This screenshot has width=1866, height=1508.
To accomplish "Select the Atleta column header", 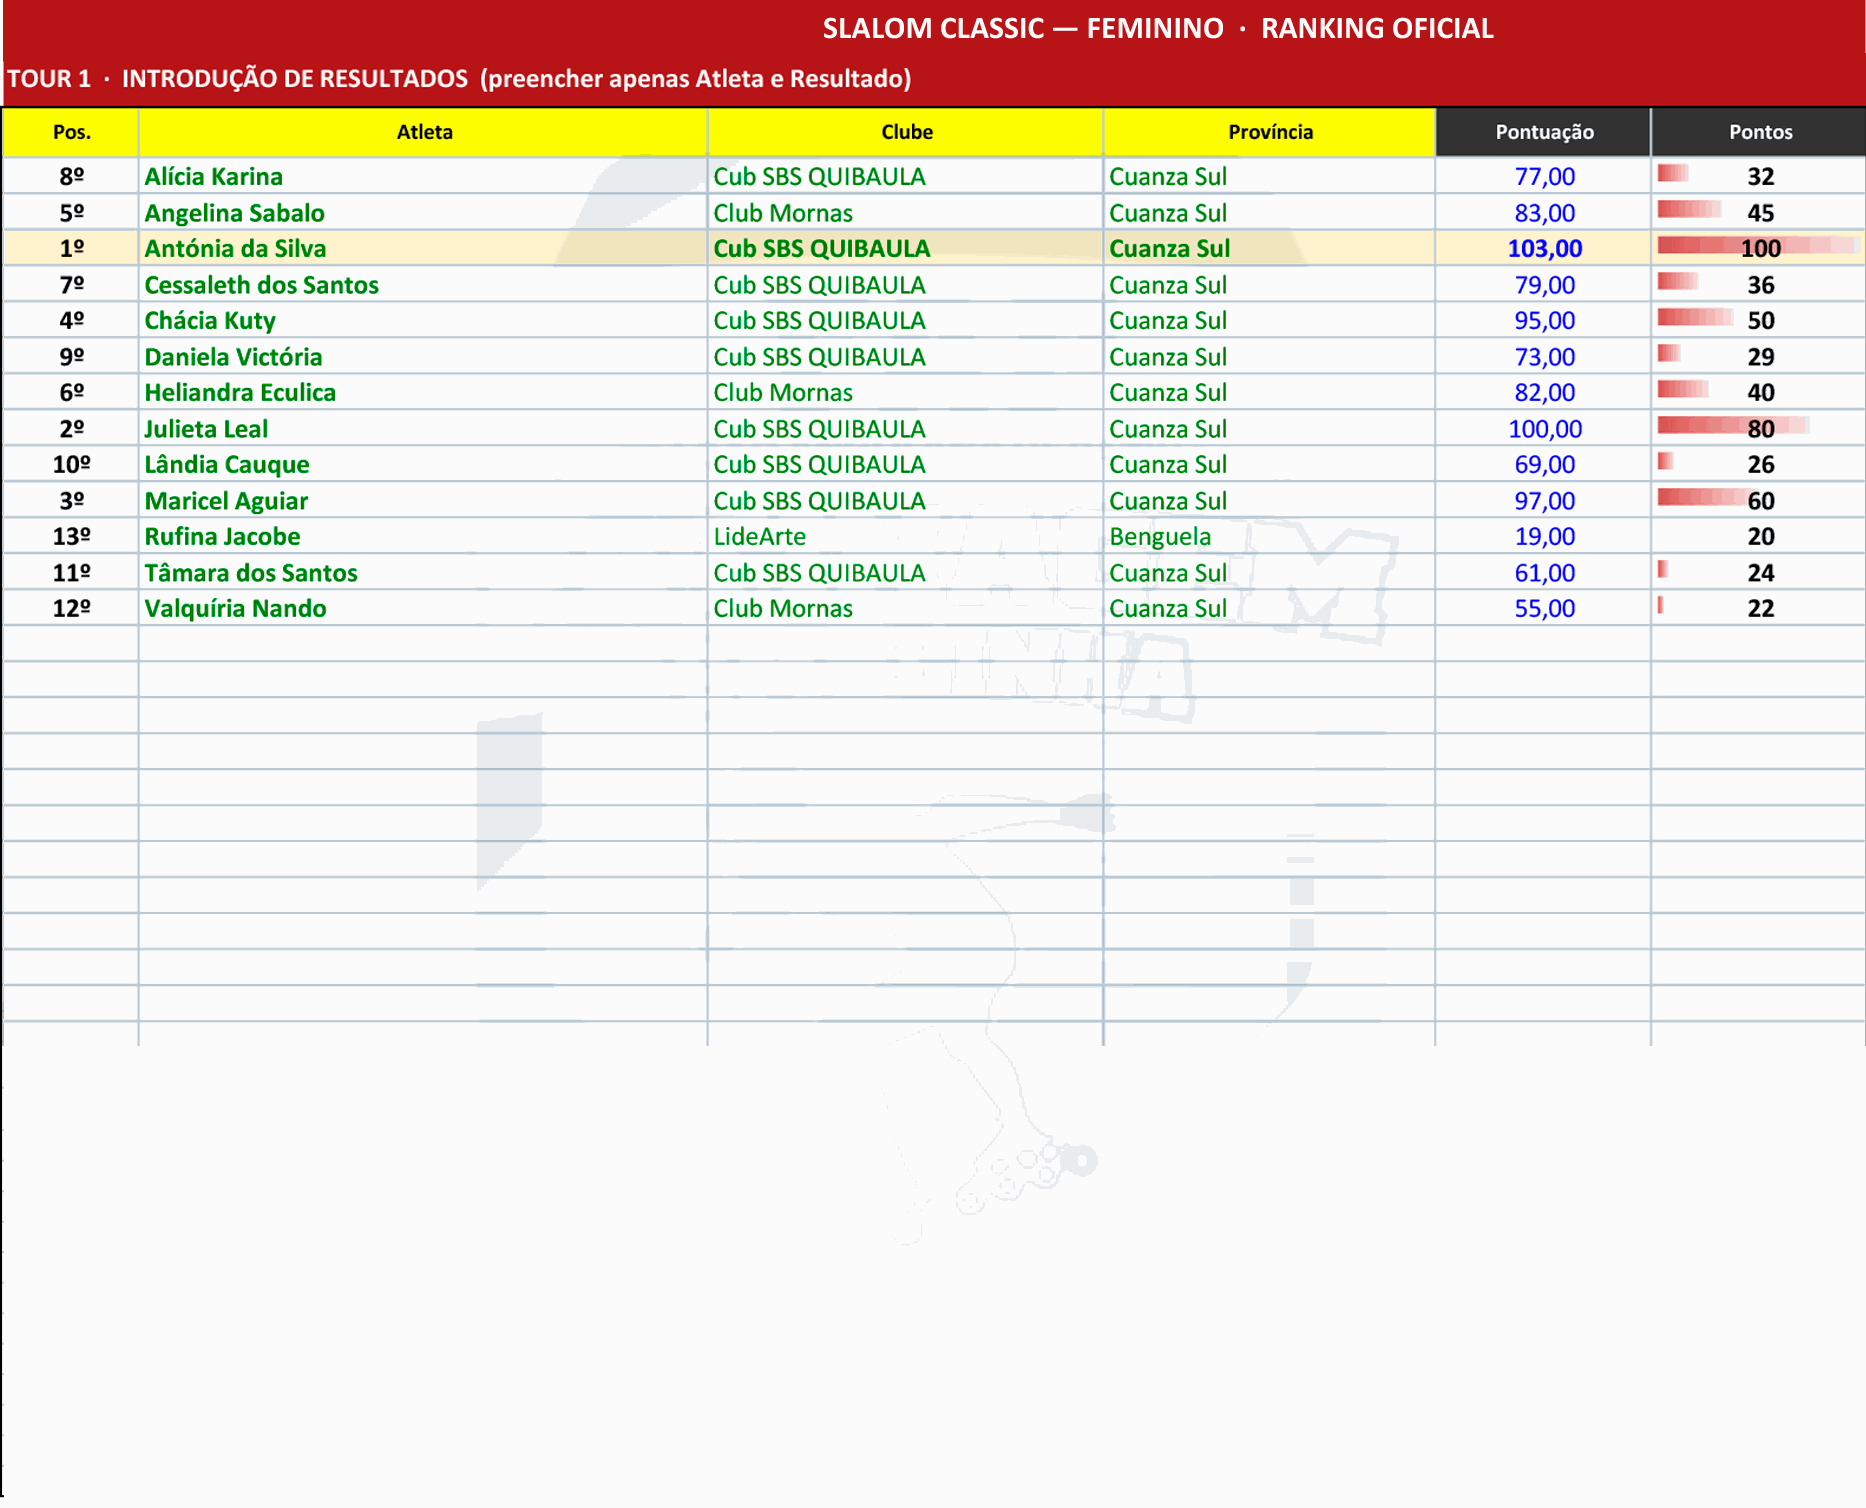I will click(423, 132).
